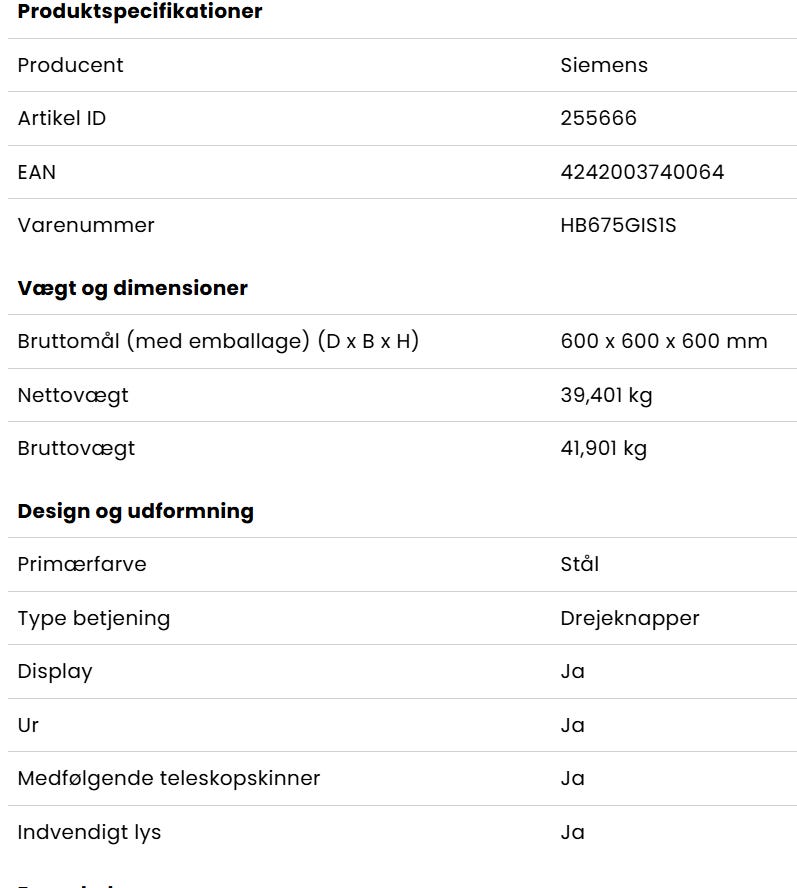Click the Drejeknapper value

630,618
